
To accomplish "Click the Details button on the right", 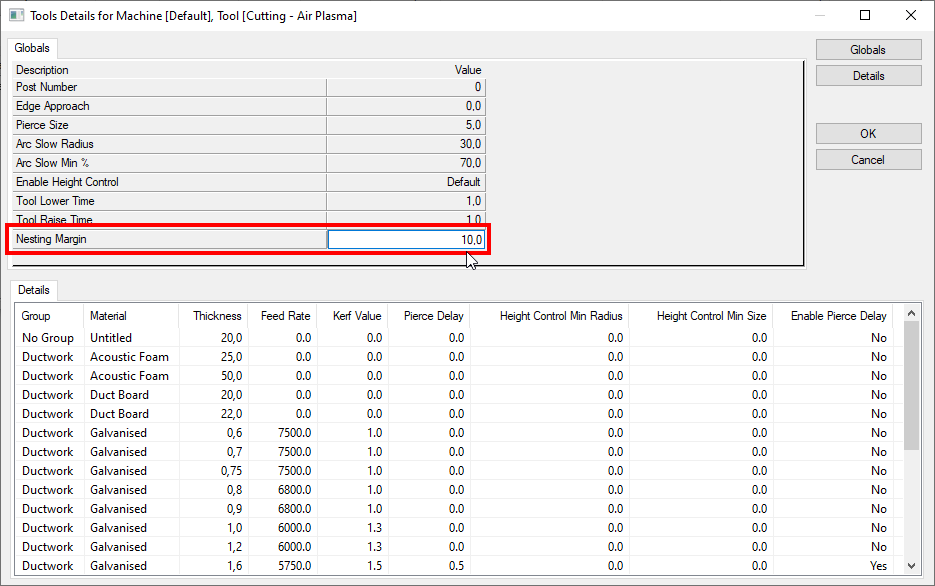I will pyautogui.click(x=867, y=74).
